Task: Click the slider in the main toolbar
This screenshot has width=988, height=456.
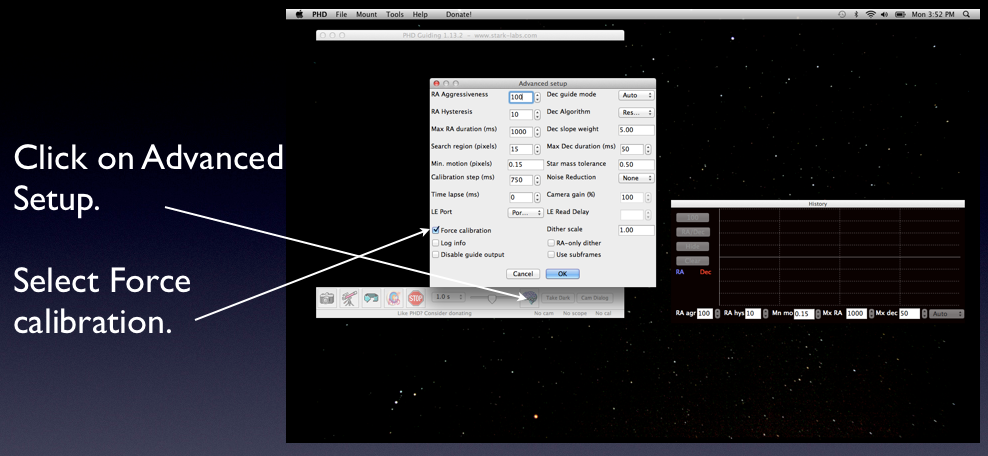Action: [491, 297]
